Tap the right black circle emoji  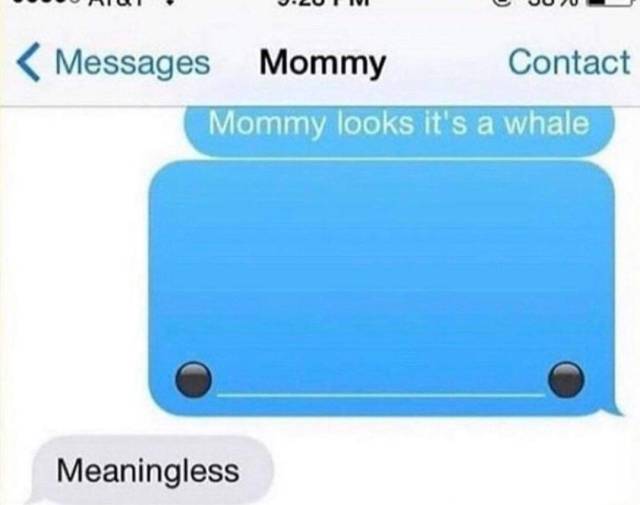tap(566, 380)
